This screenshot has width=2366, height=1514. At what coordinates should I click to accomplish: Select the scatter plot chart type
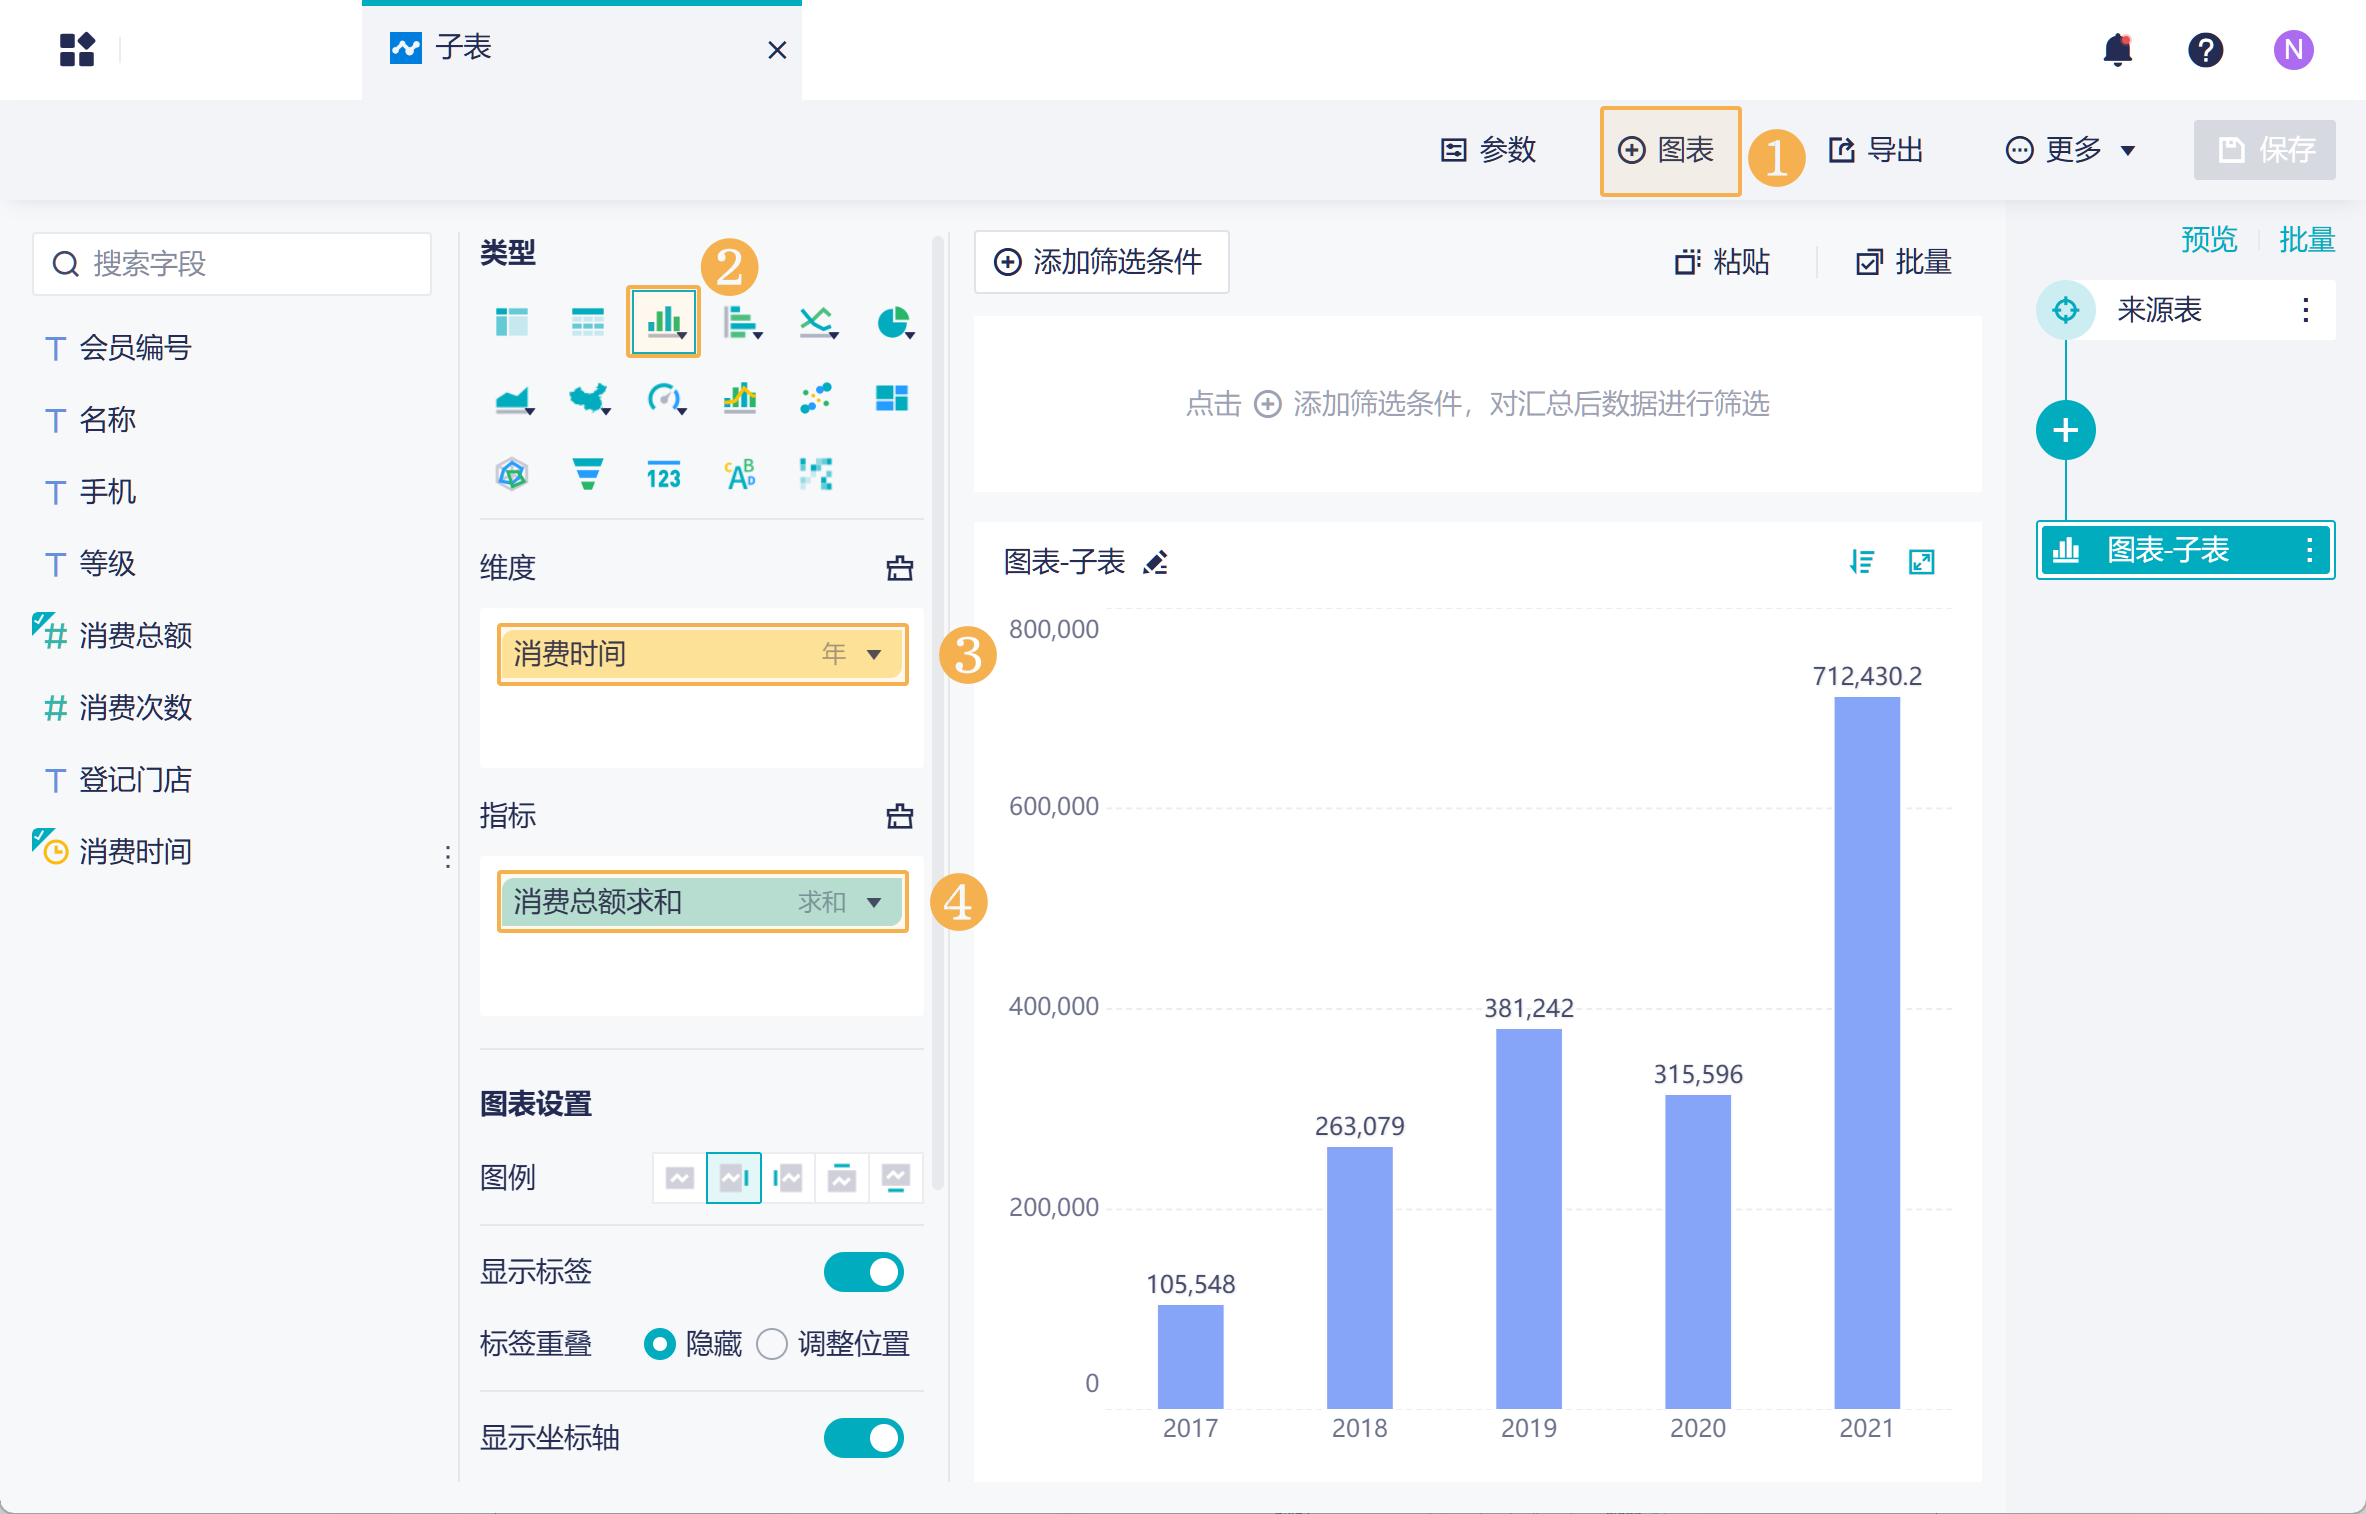[816, 398]
